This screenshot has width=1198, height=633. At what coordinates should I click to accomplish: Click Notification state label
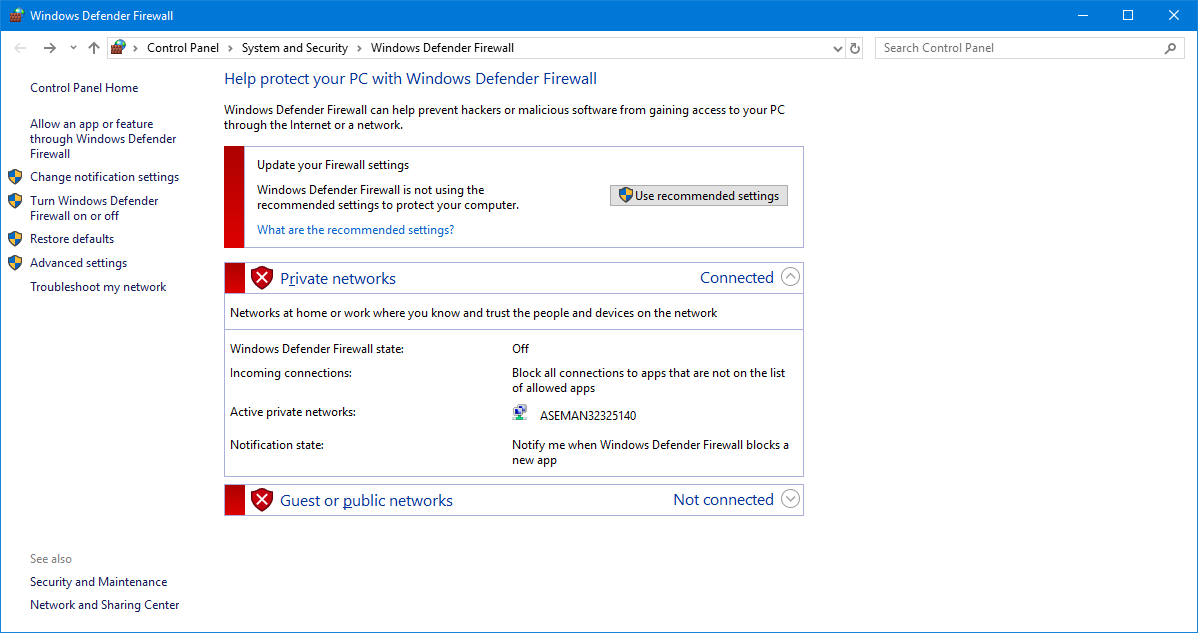point(277,444)
